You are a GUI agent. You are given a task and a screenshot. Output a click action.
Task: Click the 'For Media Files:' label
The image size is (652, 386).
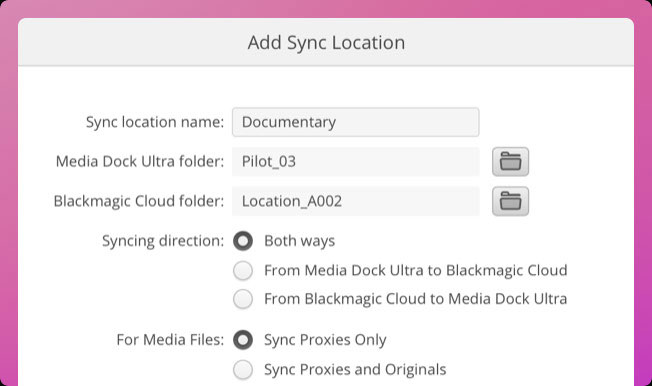[x=170, y=340]
